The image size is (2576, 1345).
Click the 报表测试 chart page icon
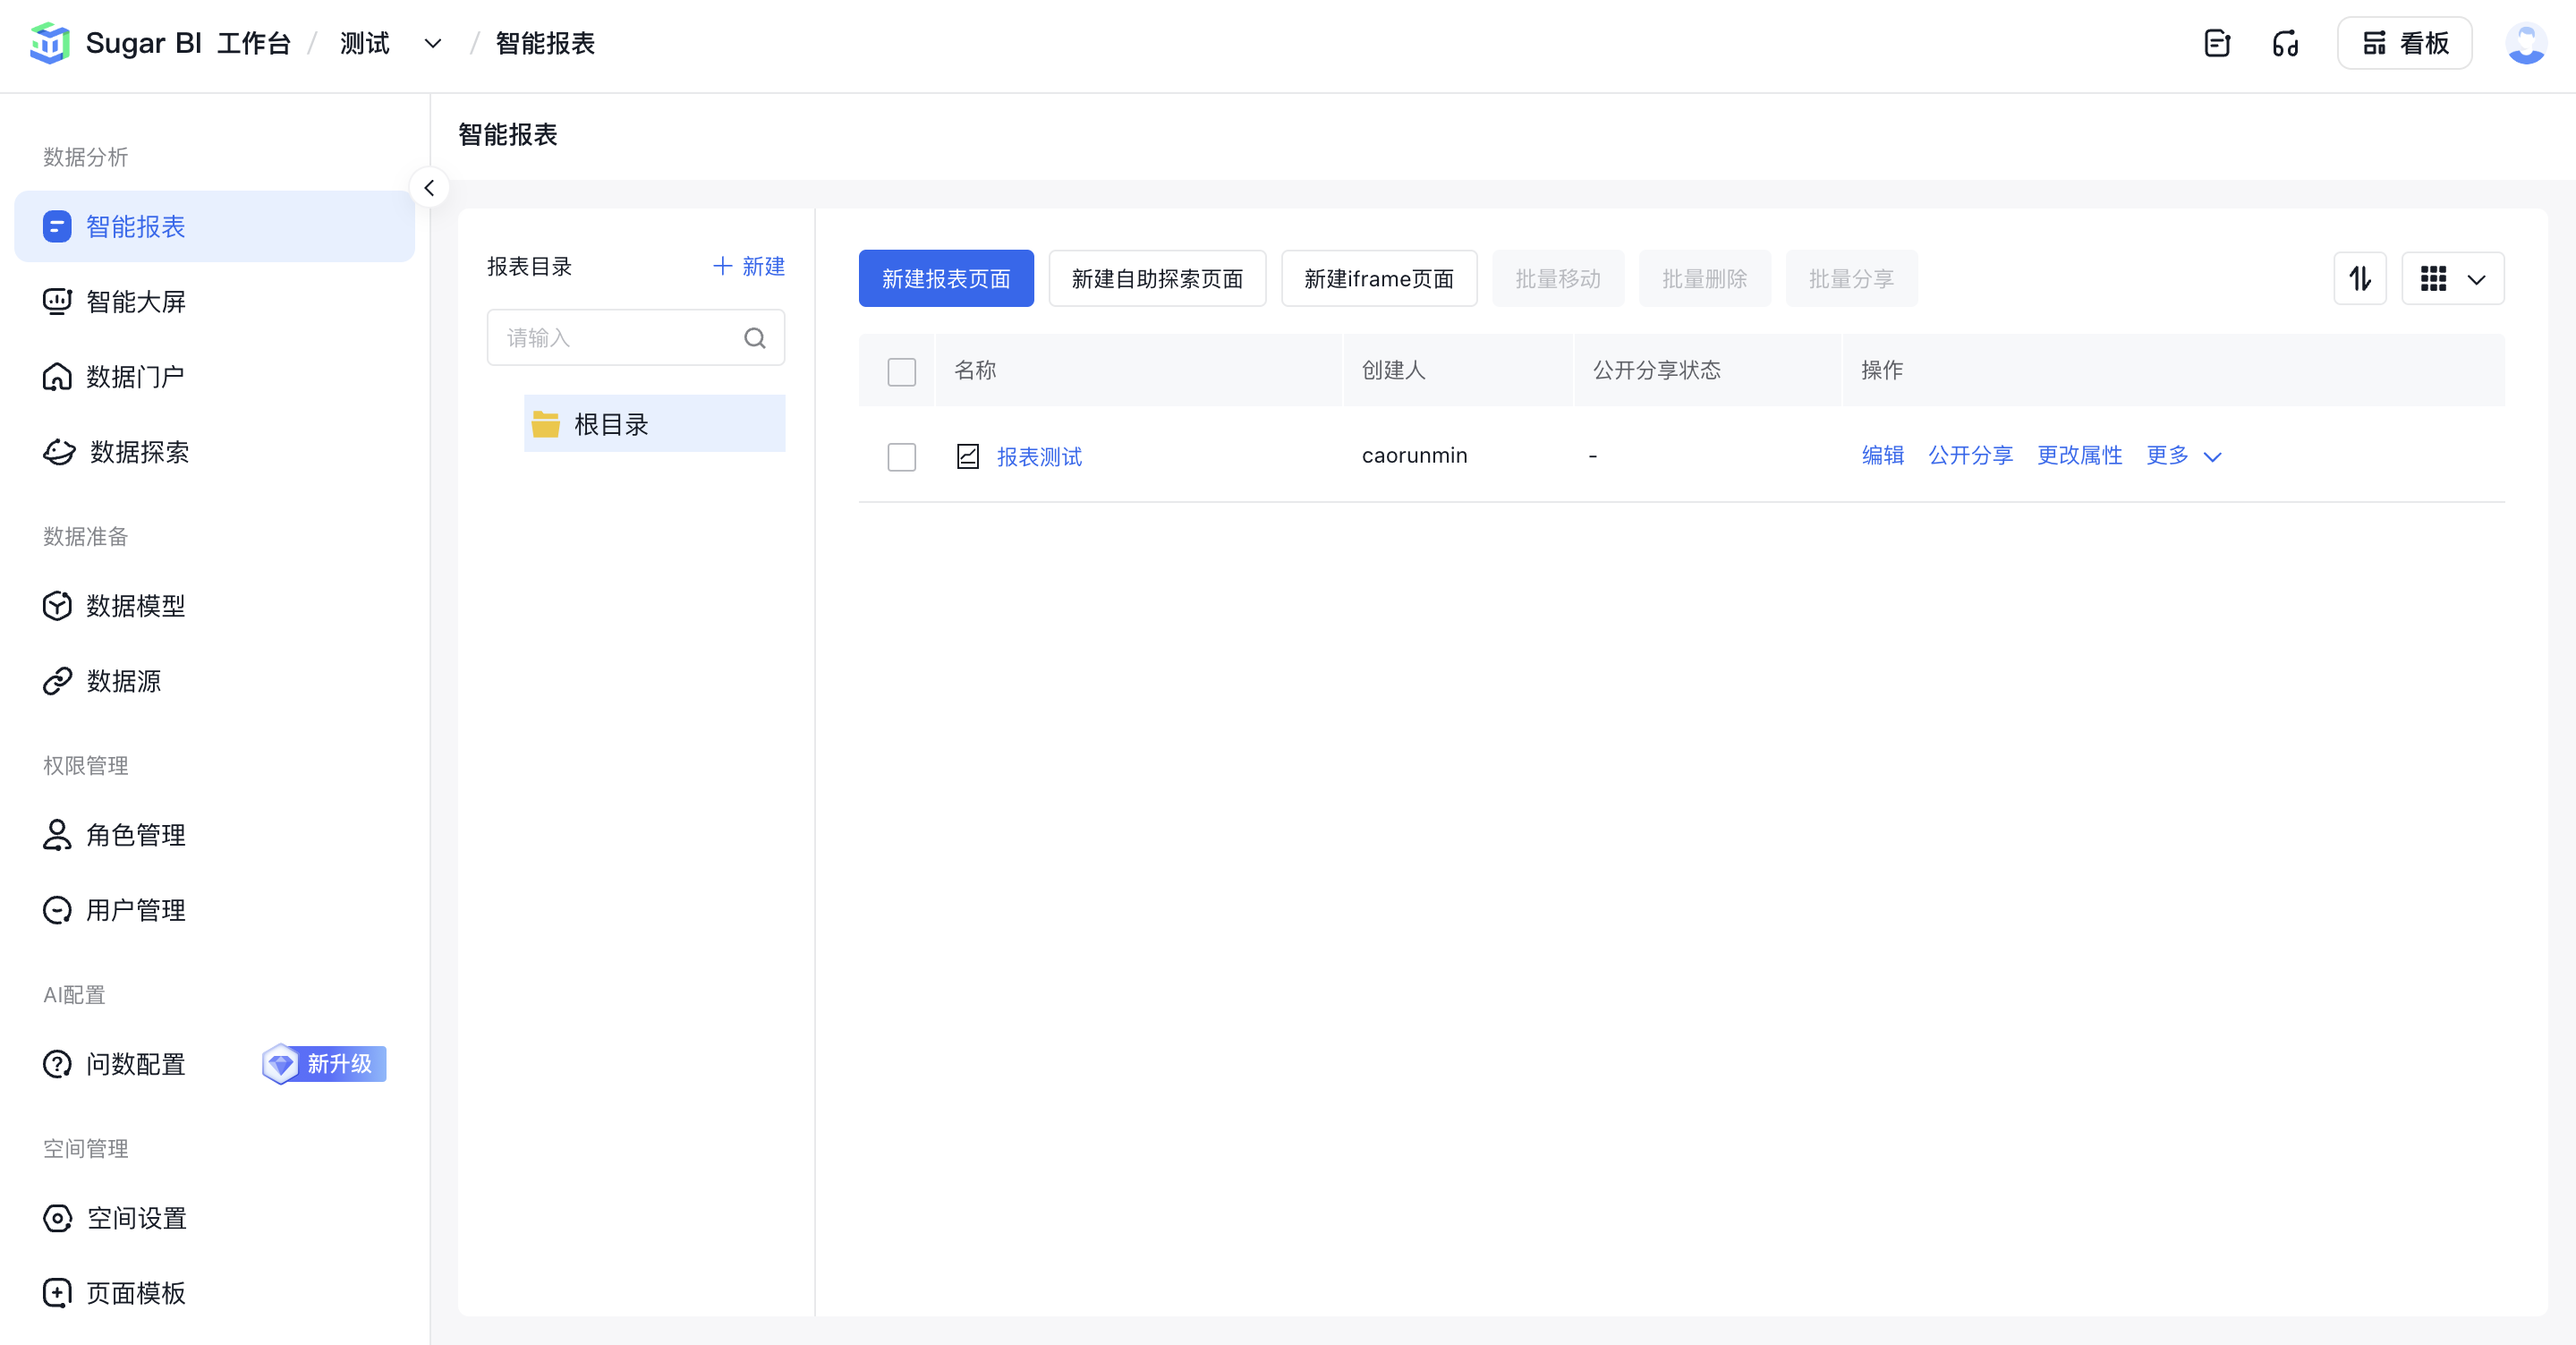[x=967, y=457]
